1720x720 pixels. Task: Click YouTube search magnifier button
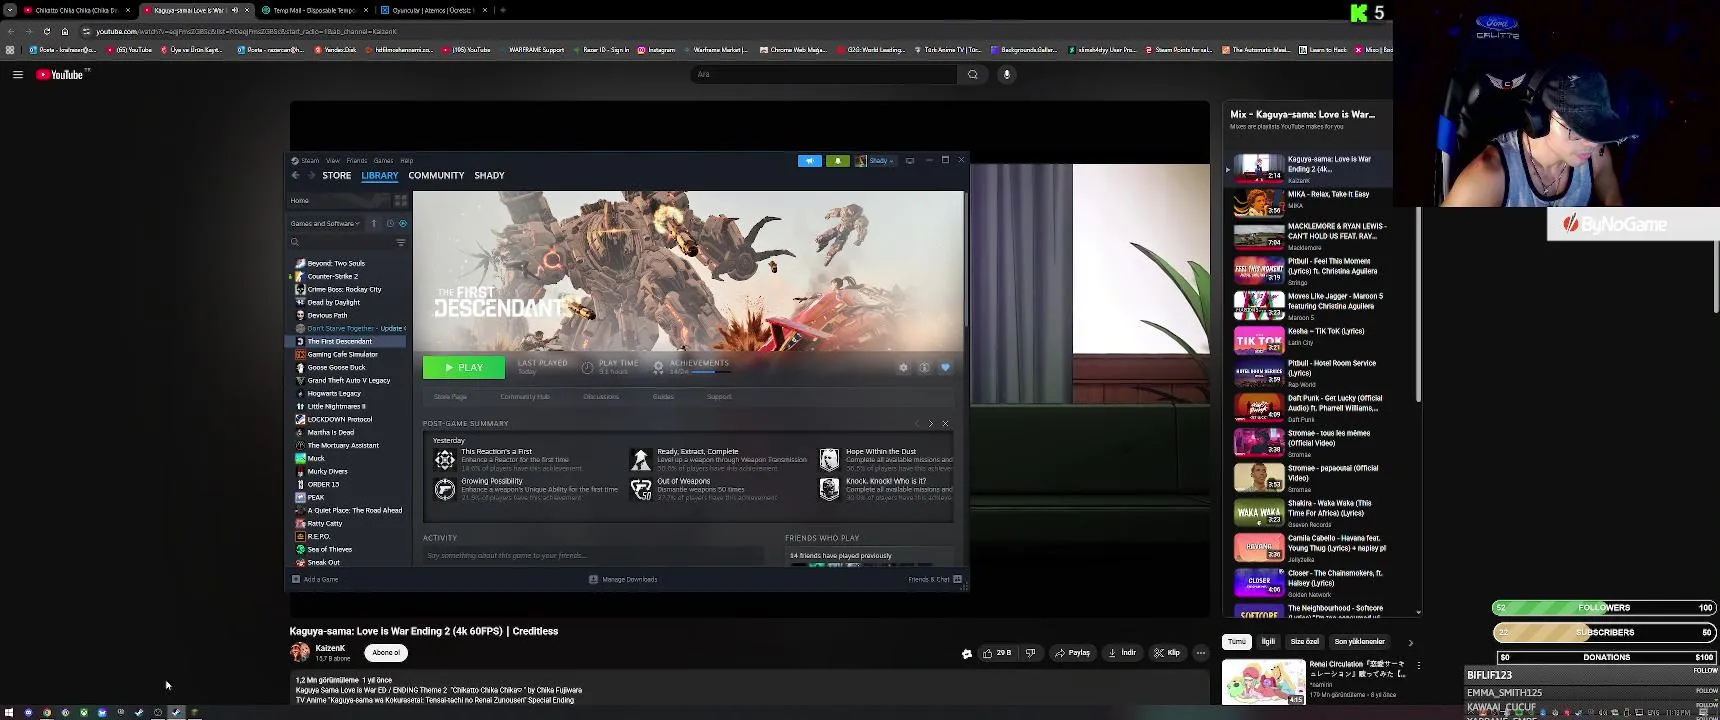[x=972, y=74]
